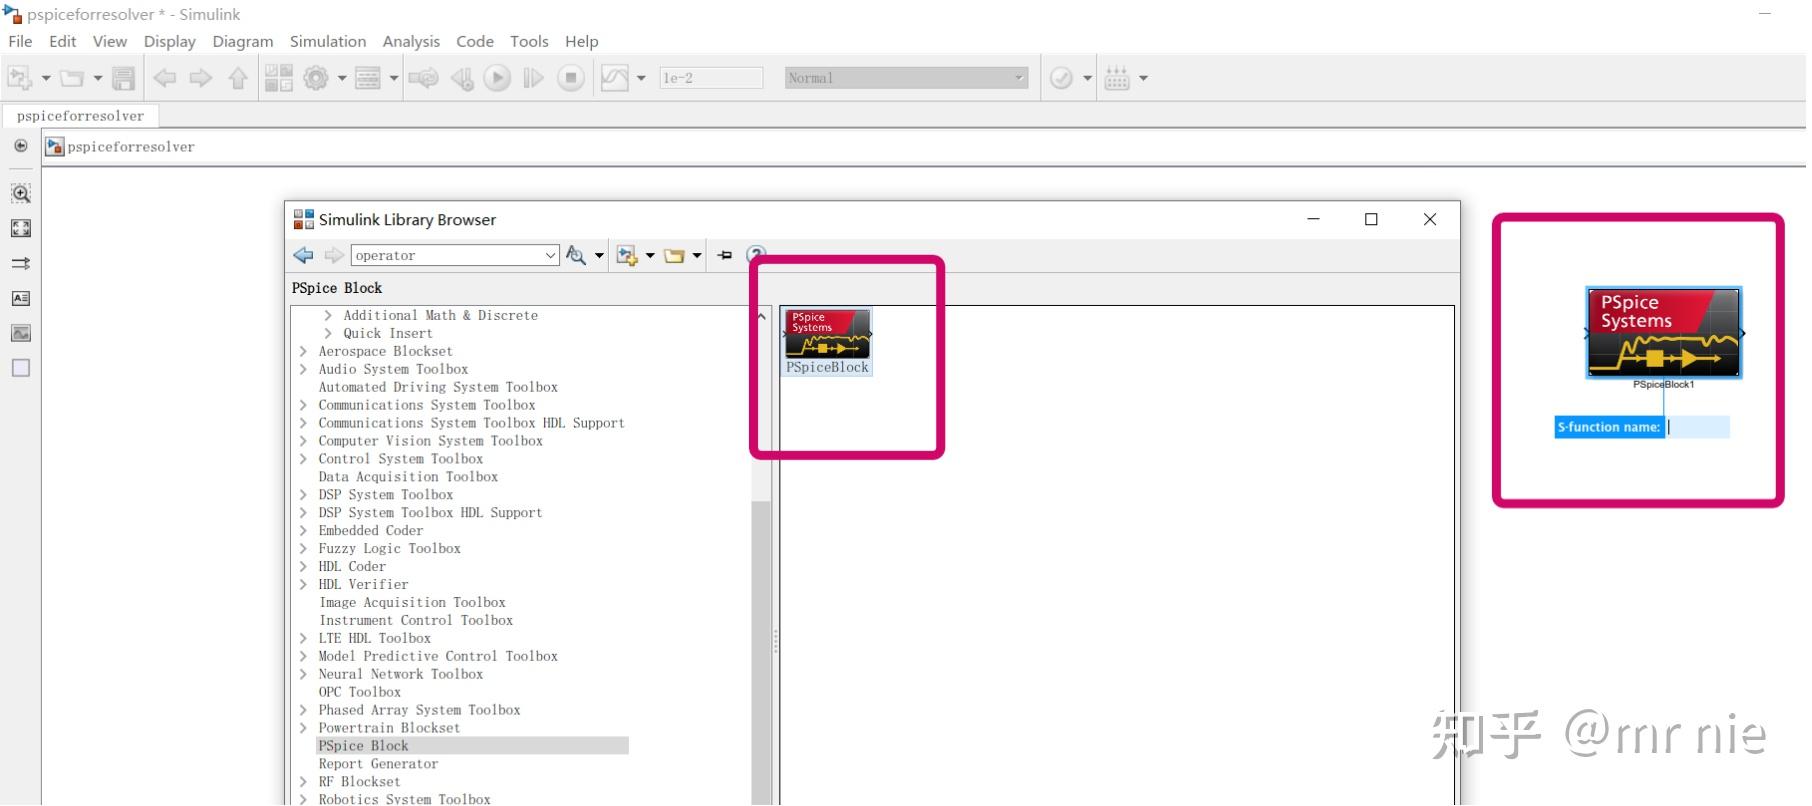Screen dimensions: 1812x806
Task: Click the Area rectangle palette icon
Action: click(x=21, y=368)
